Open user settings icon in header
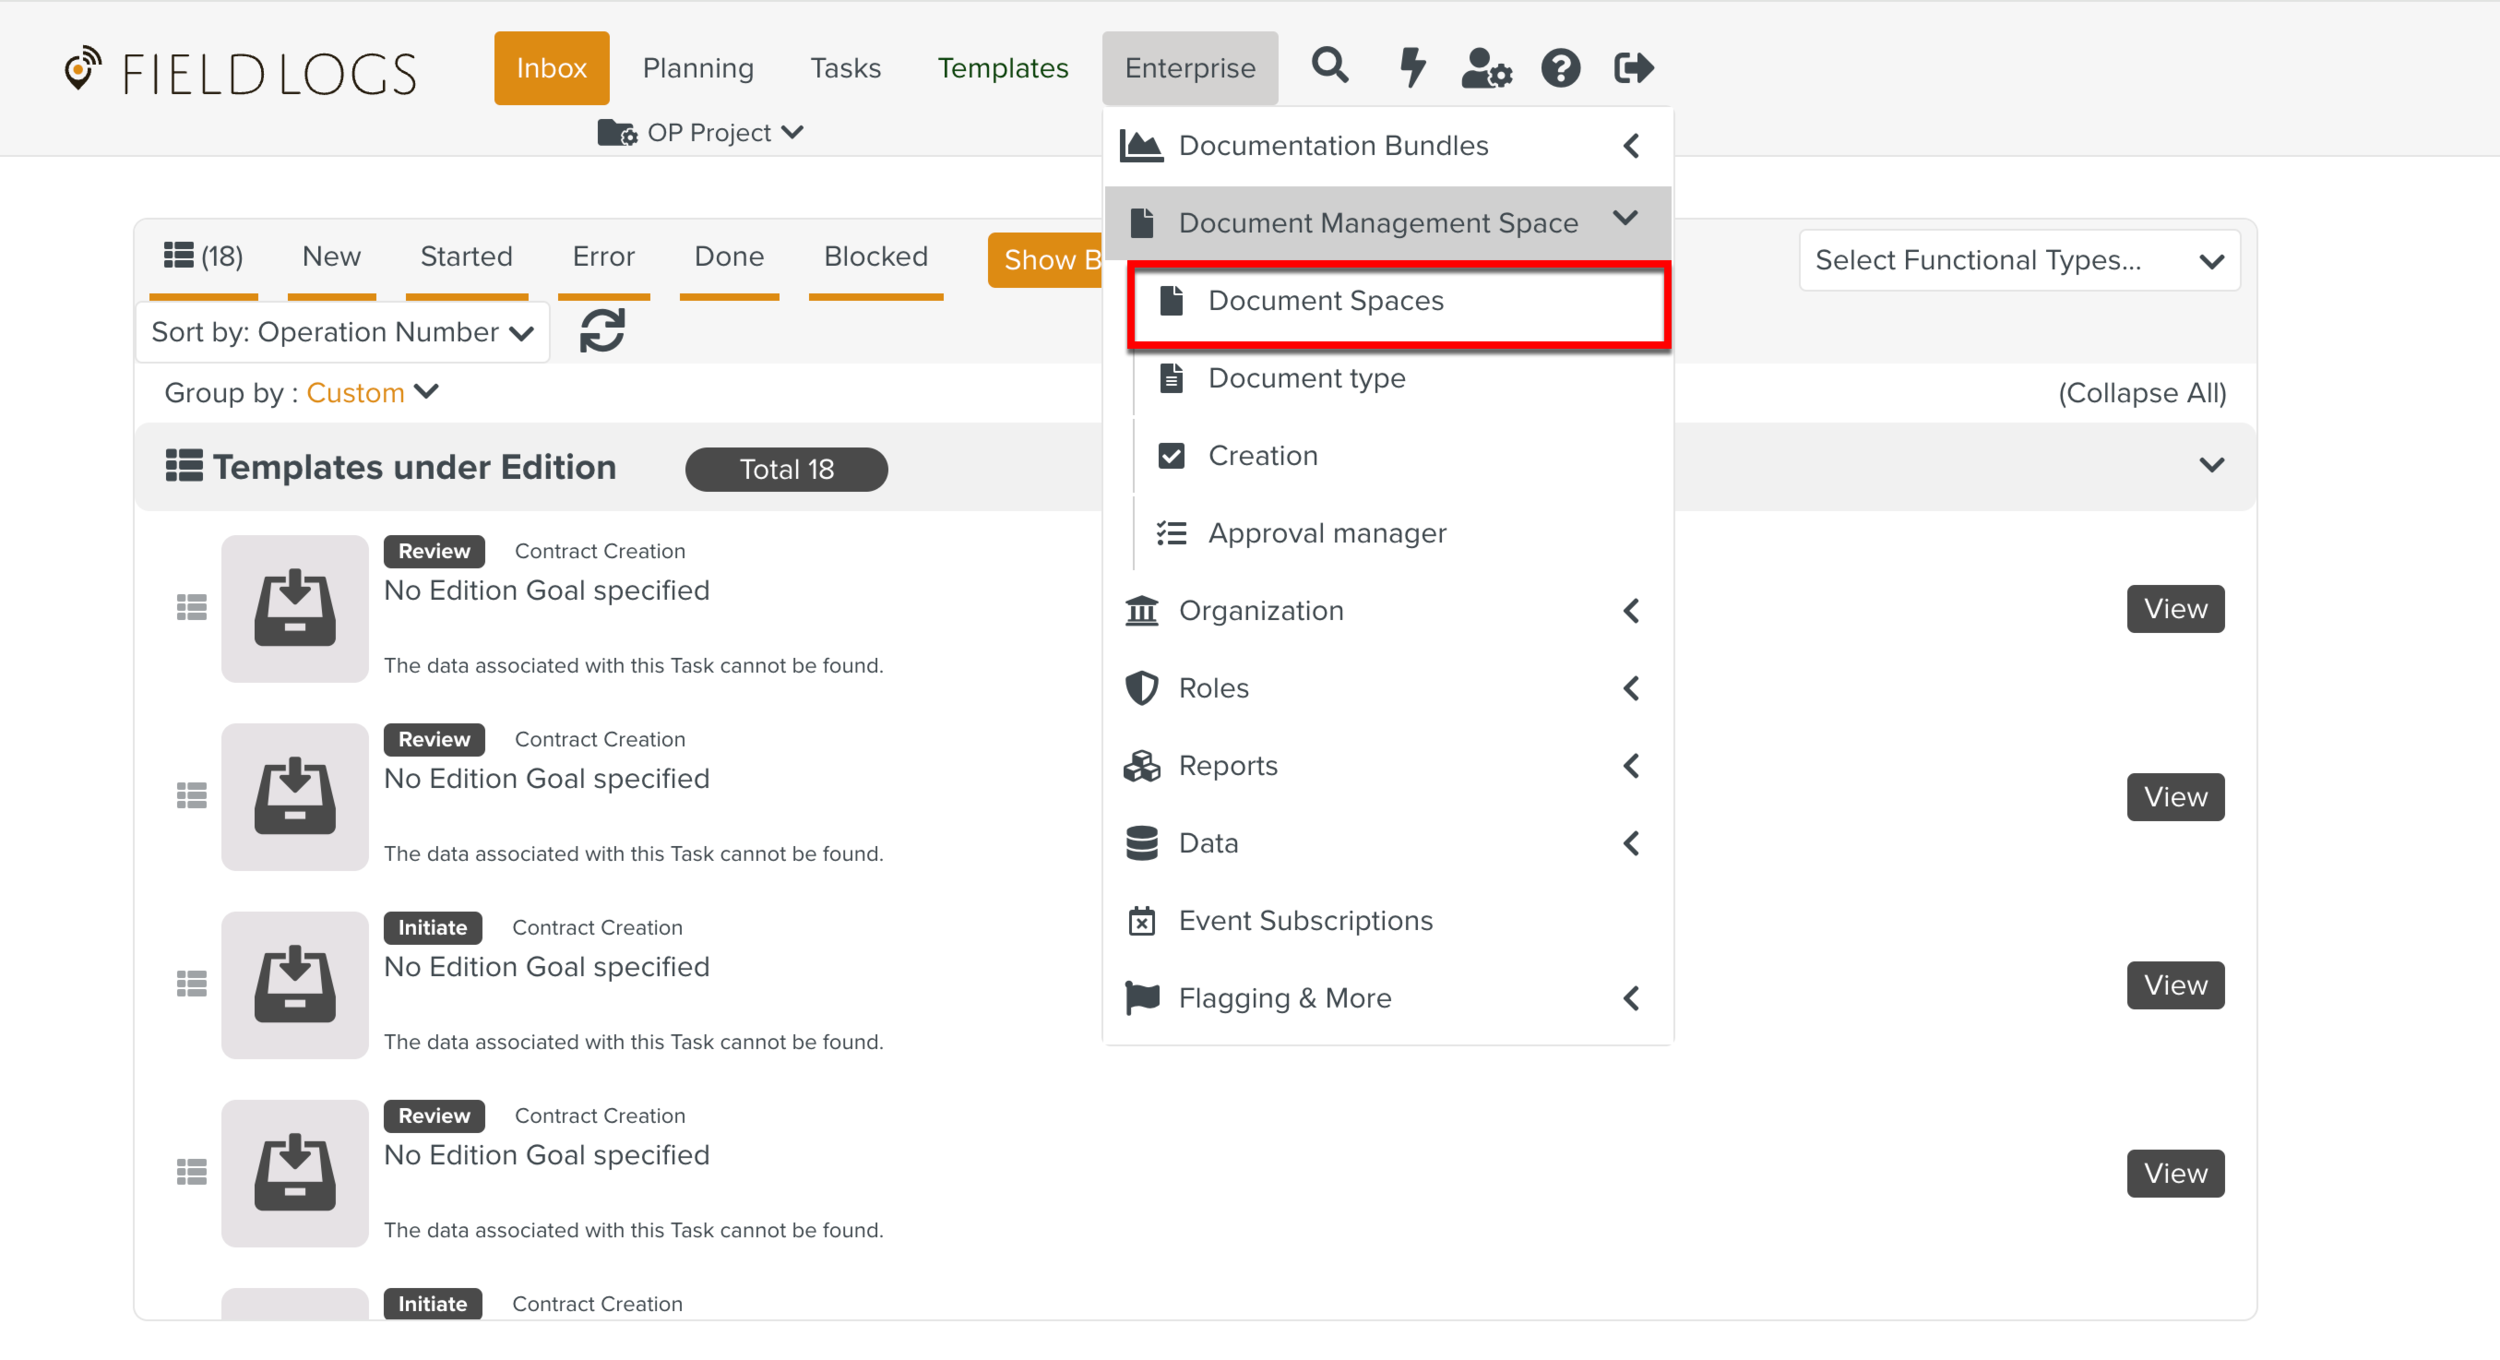 (x=1486, y=68)
